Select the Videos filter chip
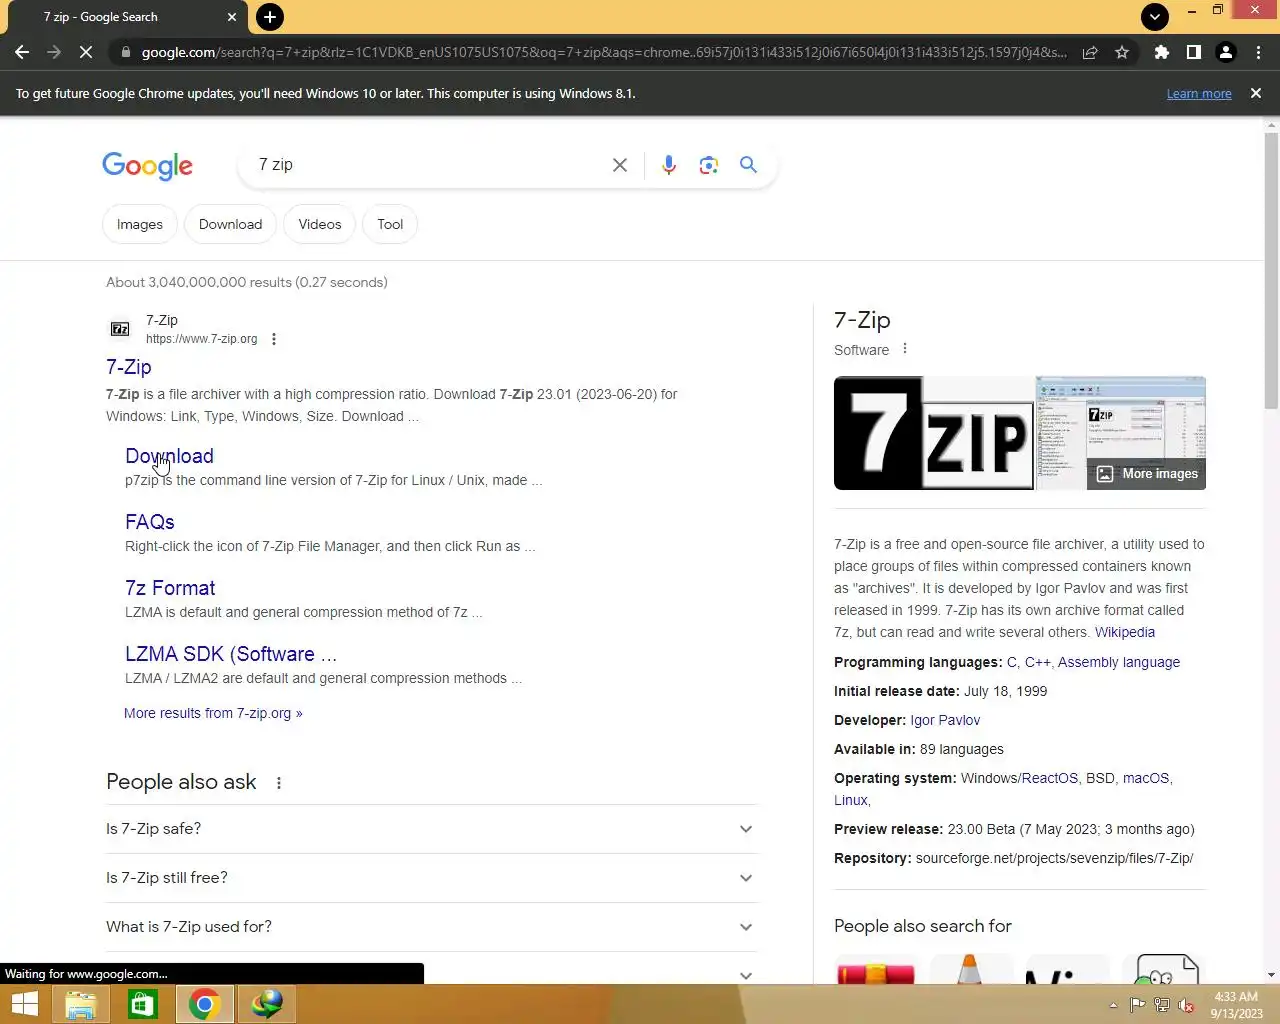 coord(320,224)
